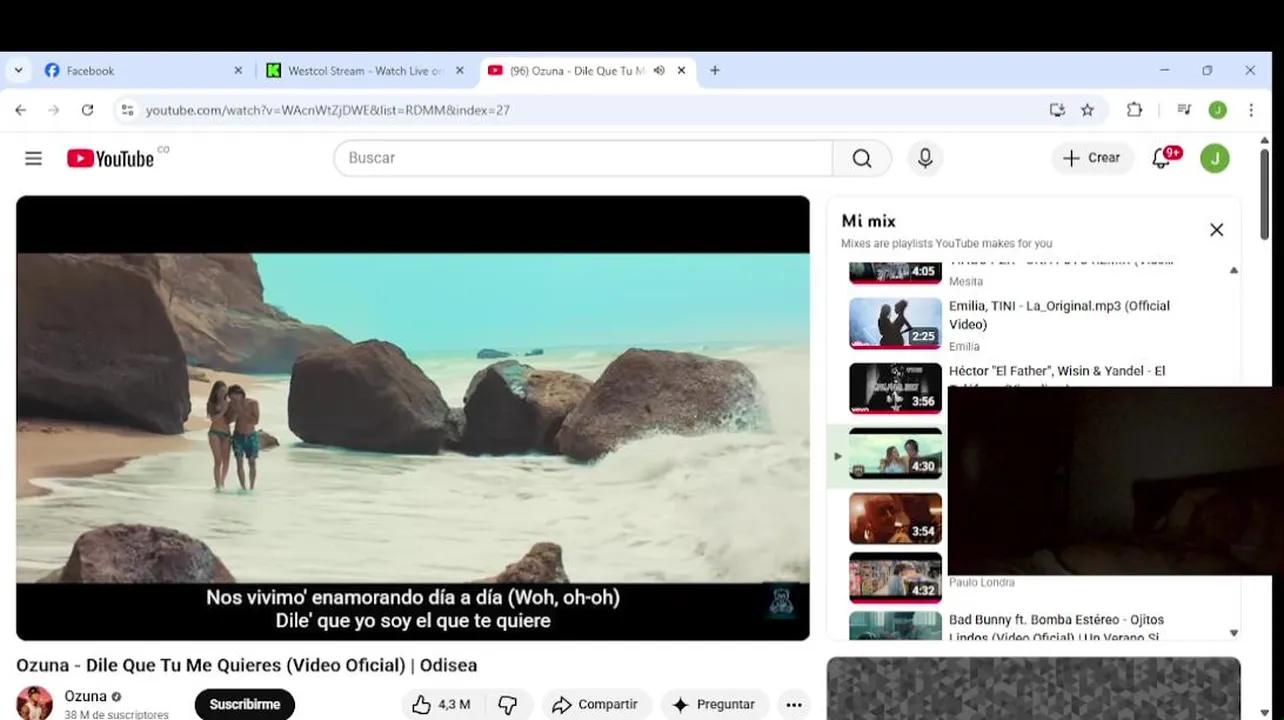Open the YouTube guide hamburger menu
Screen dimensions: 1284x720
point(33,158)
